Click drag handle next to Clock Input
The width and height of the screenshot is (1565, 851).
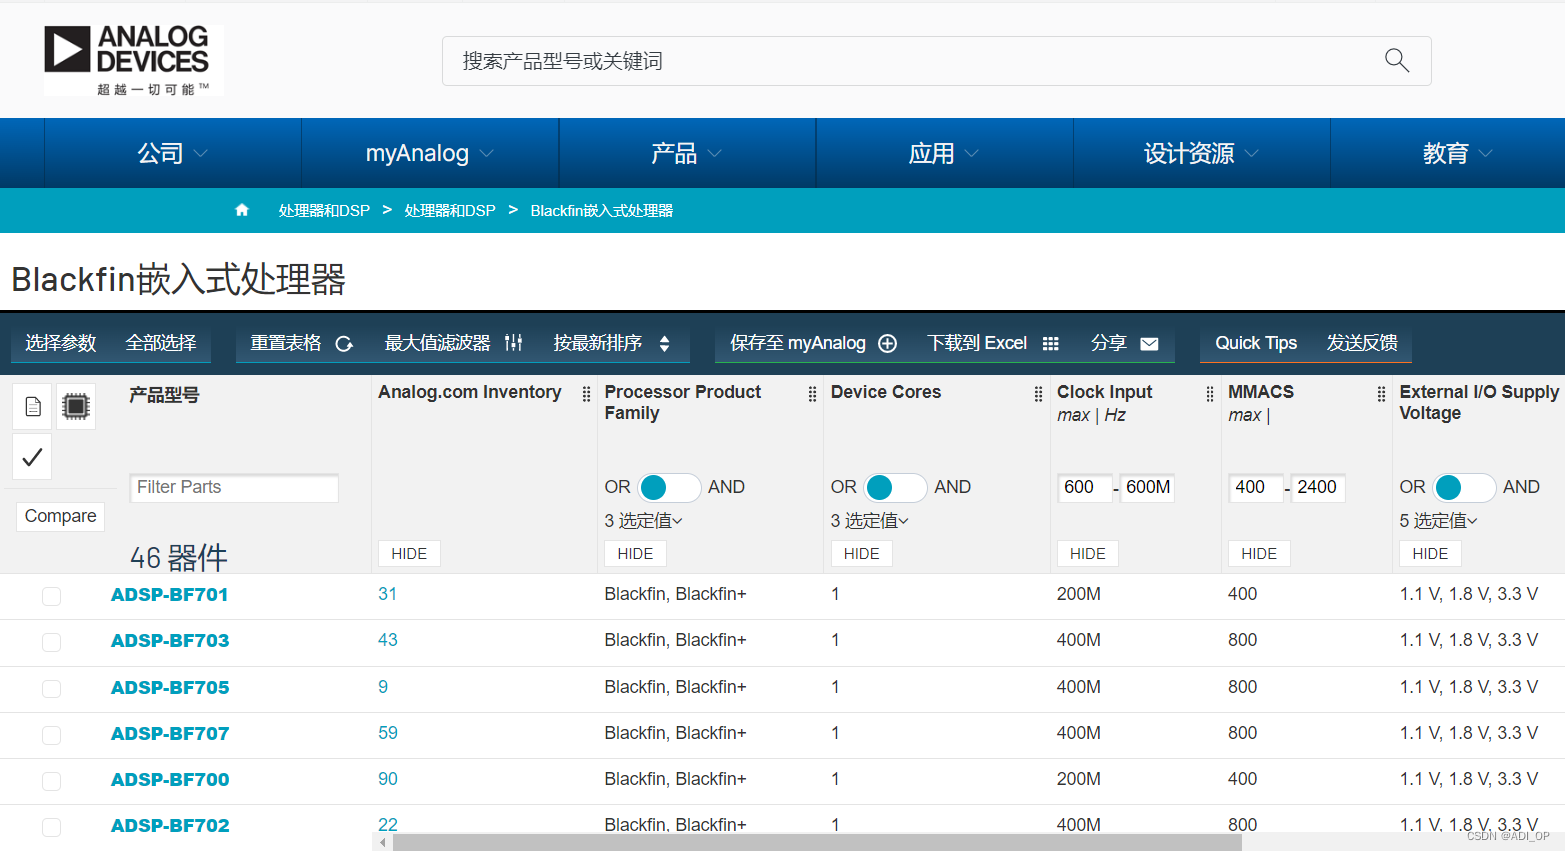[1210, 394]
